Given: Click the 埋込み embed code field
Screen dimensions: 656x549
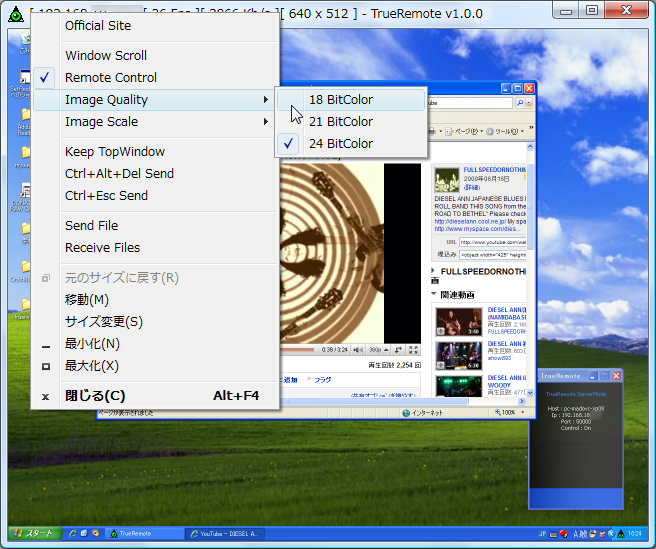Looking at the screenshot, I should click(x=492, y=254).
